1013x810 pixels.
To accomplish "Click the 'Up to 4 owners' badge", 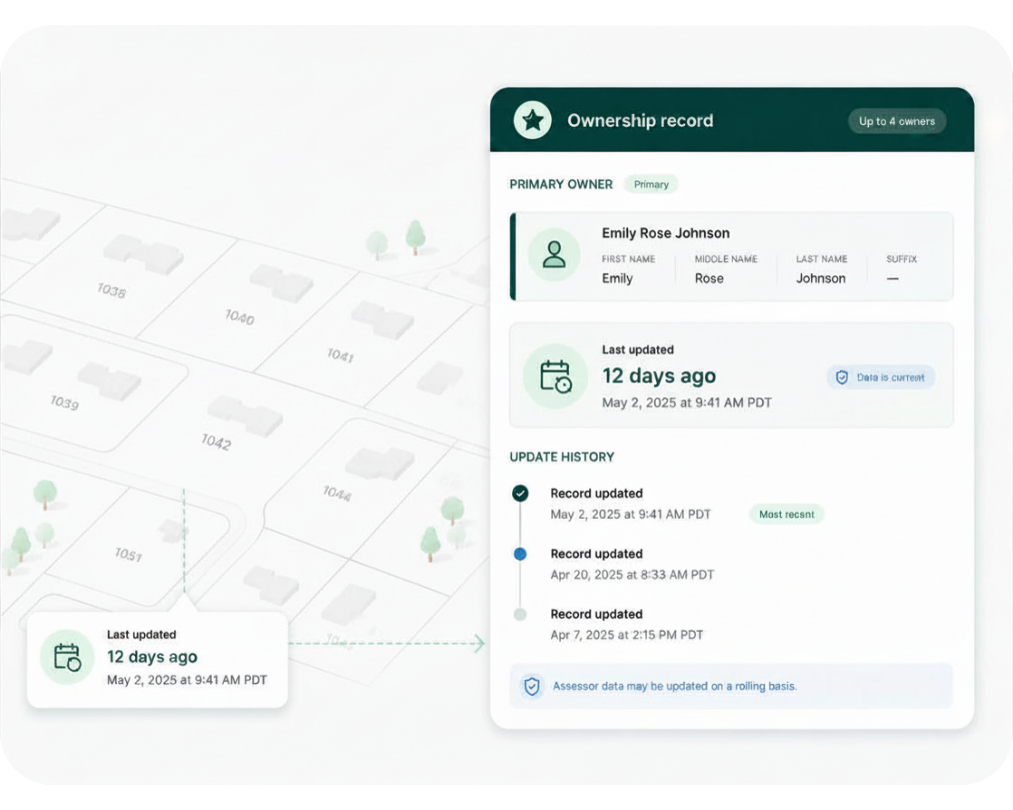I will [x=897, y=121].
